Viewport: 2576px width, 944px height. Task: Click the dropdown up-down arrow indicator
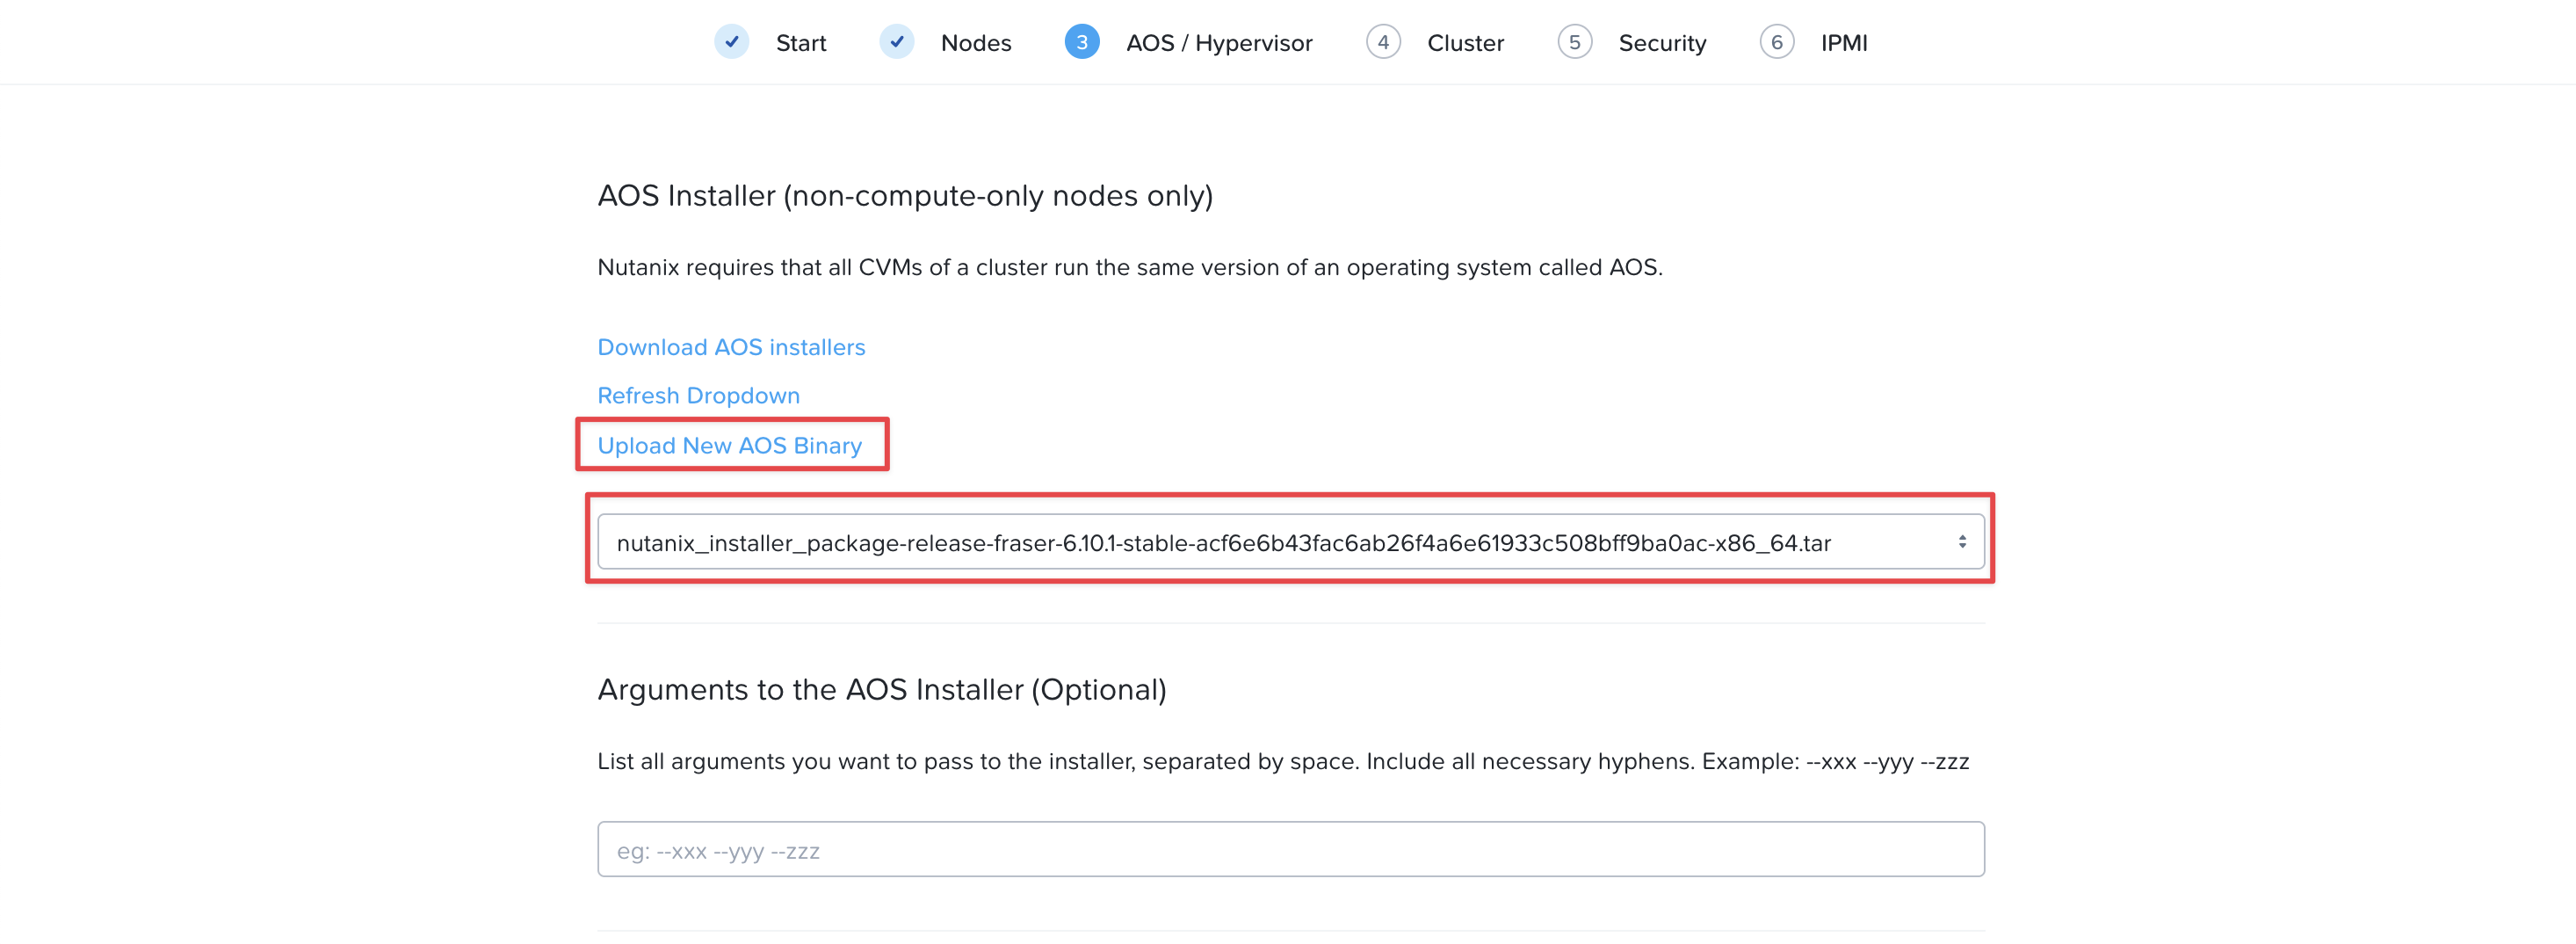pyautogui.click(x=1962, y=541)
